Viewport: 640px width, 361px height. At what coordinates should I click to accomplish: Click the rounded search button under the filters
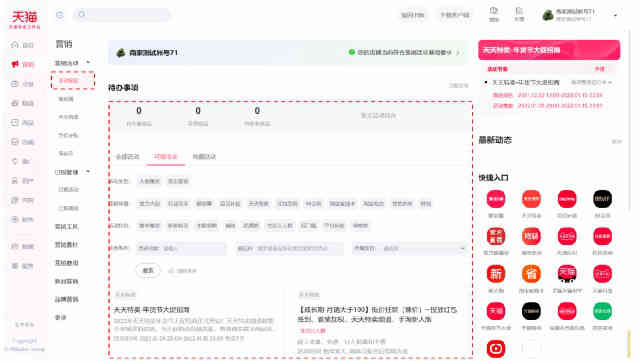(148, 270)
